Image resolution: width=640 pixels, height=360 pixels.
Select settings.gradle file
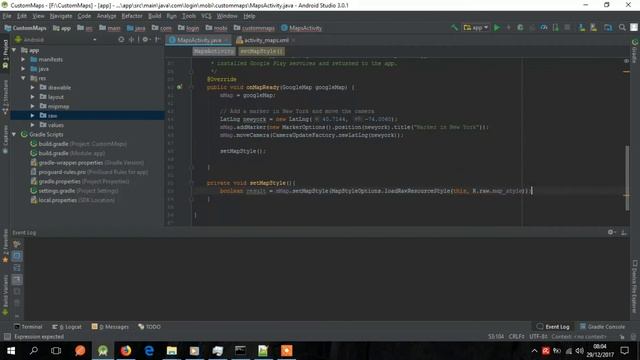coord(75,191)
